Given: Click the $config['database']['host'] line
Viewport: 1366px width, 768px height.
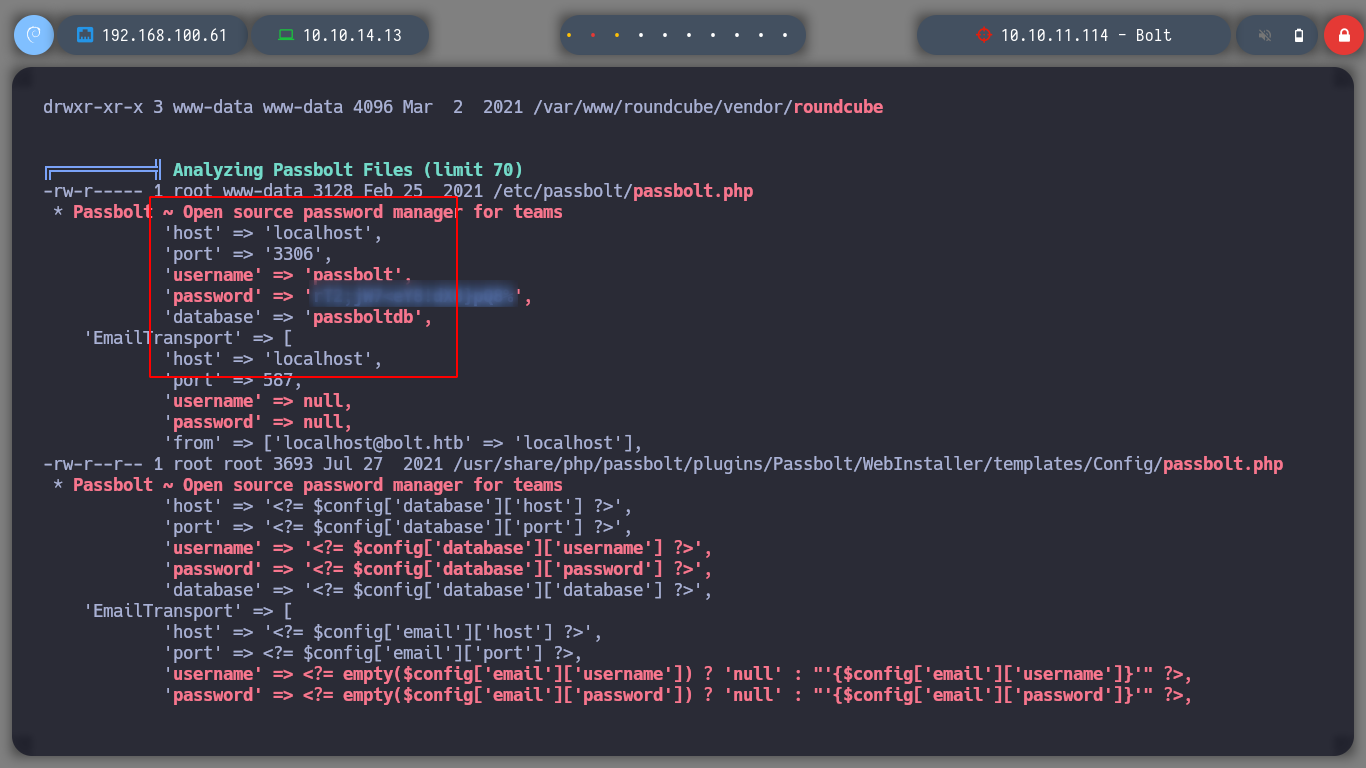Looking at the screenshot, I should pyautogui.click(x=398, y=506).
